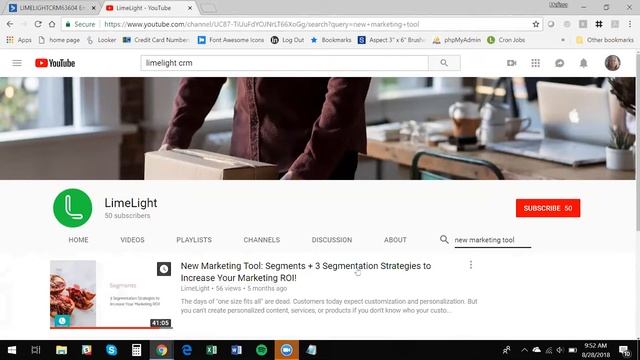Click the browser address bar URL

pos(262,24)
